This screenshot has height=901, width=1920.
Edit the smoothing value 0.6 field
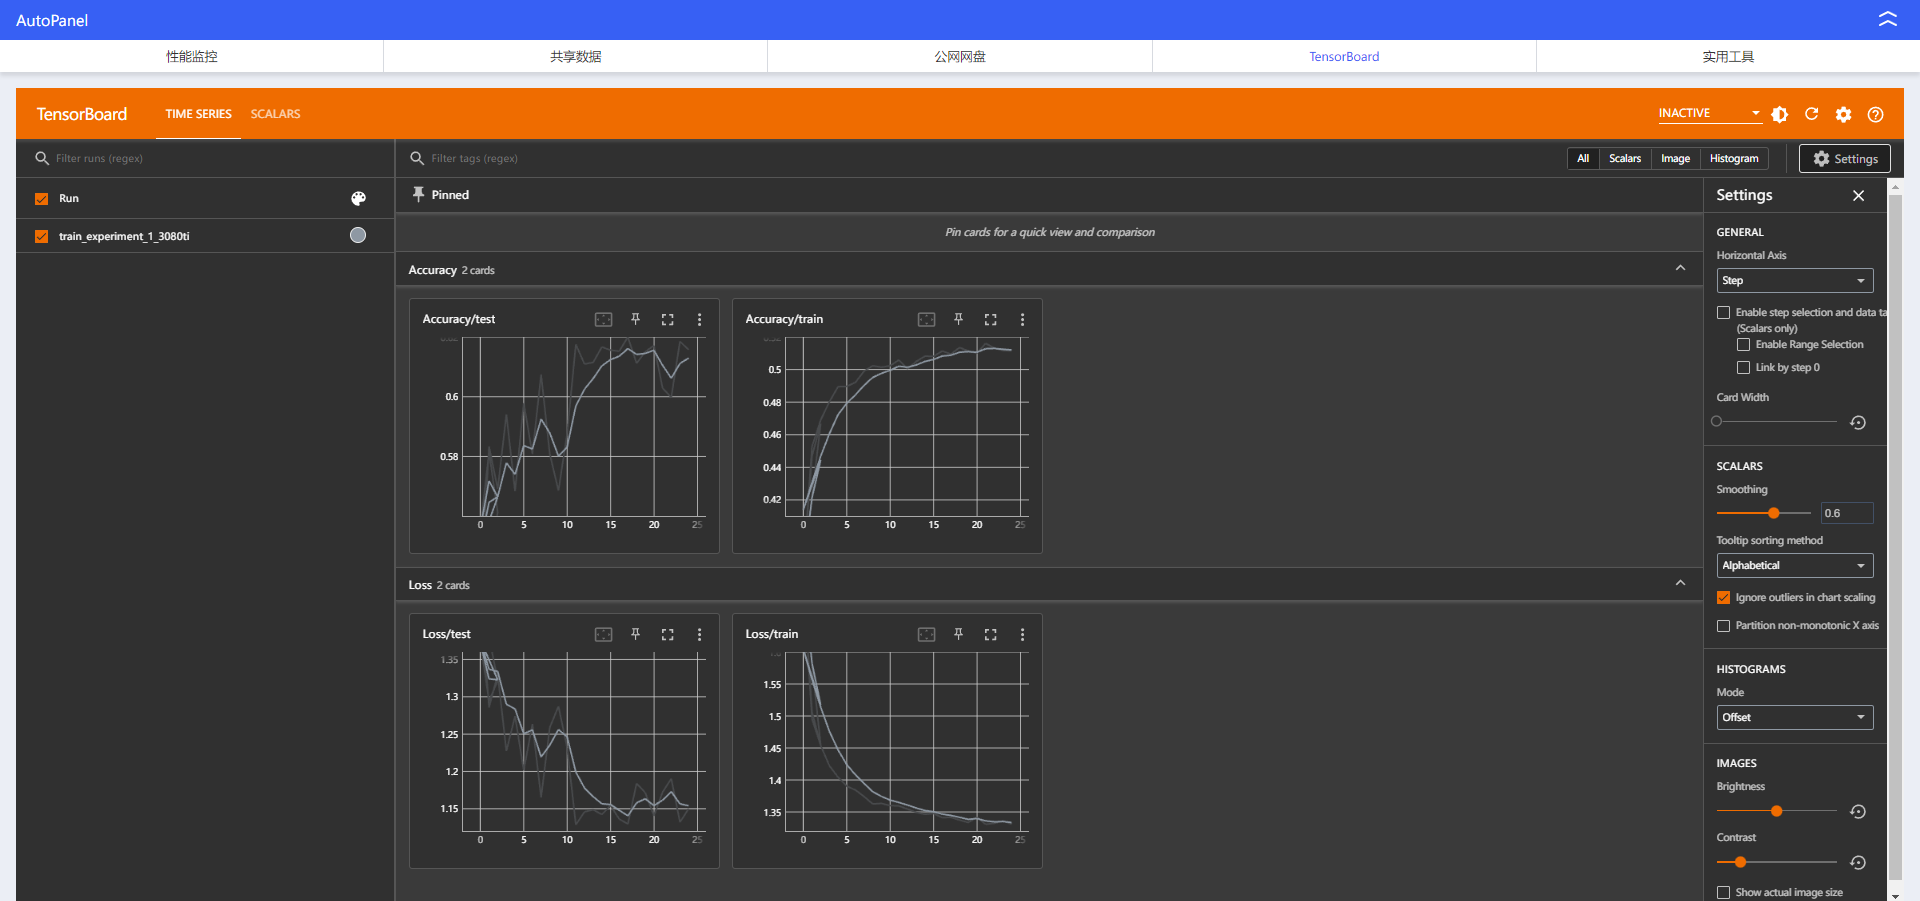(1846, 513)
